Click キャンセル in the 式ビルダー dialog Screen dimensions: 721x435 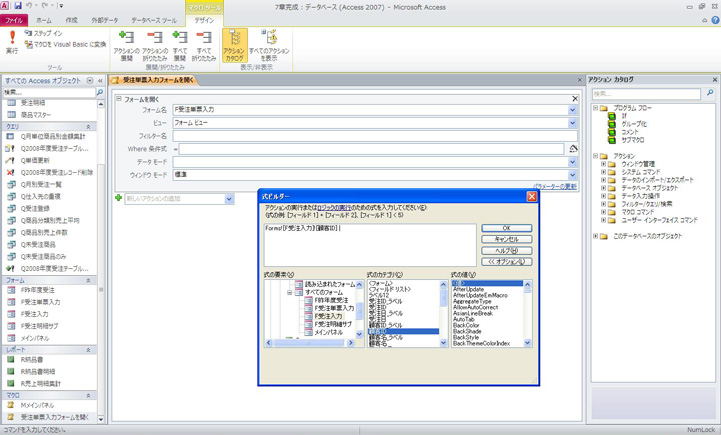(506, 239)
